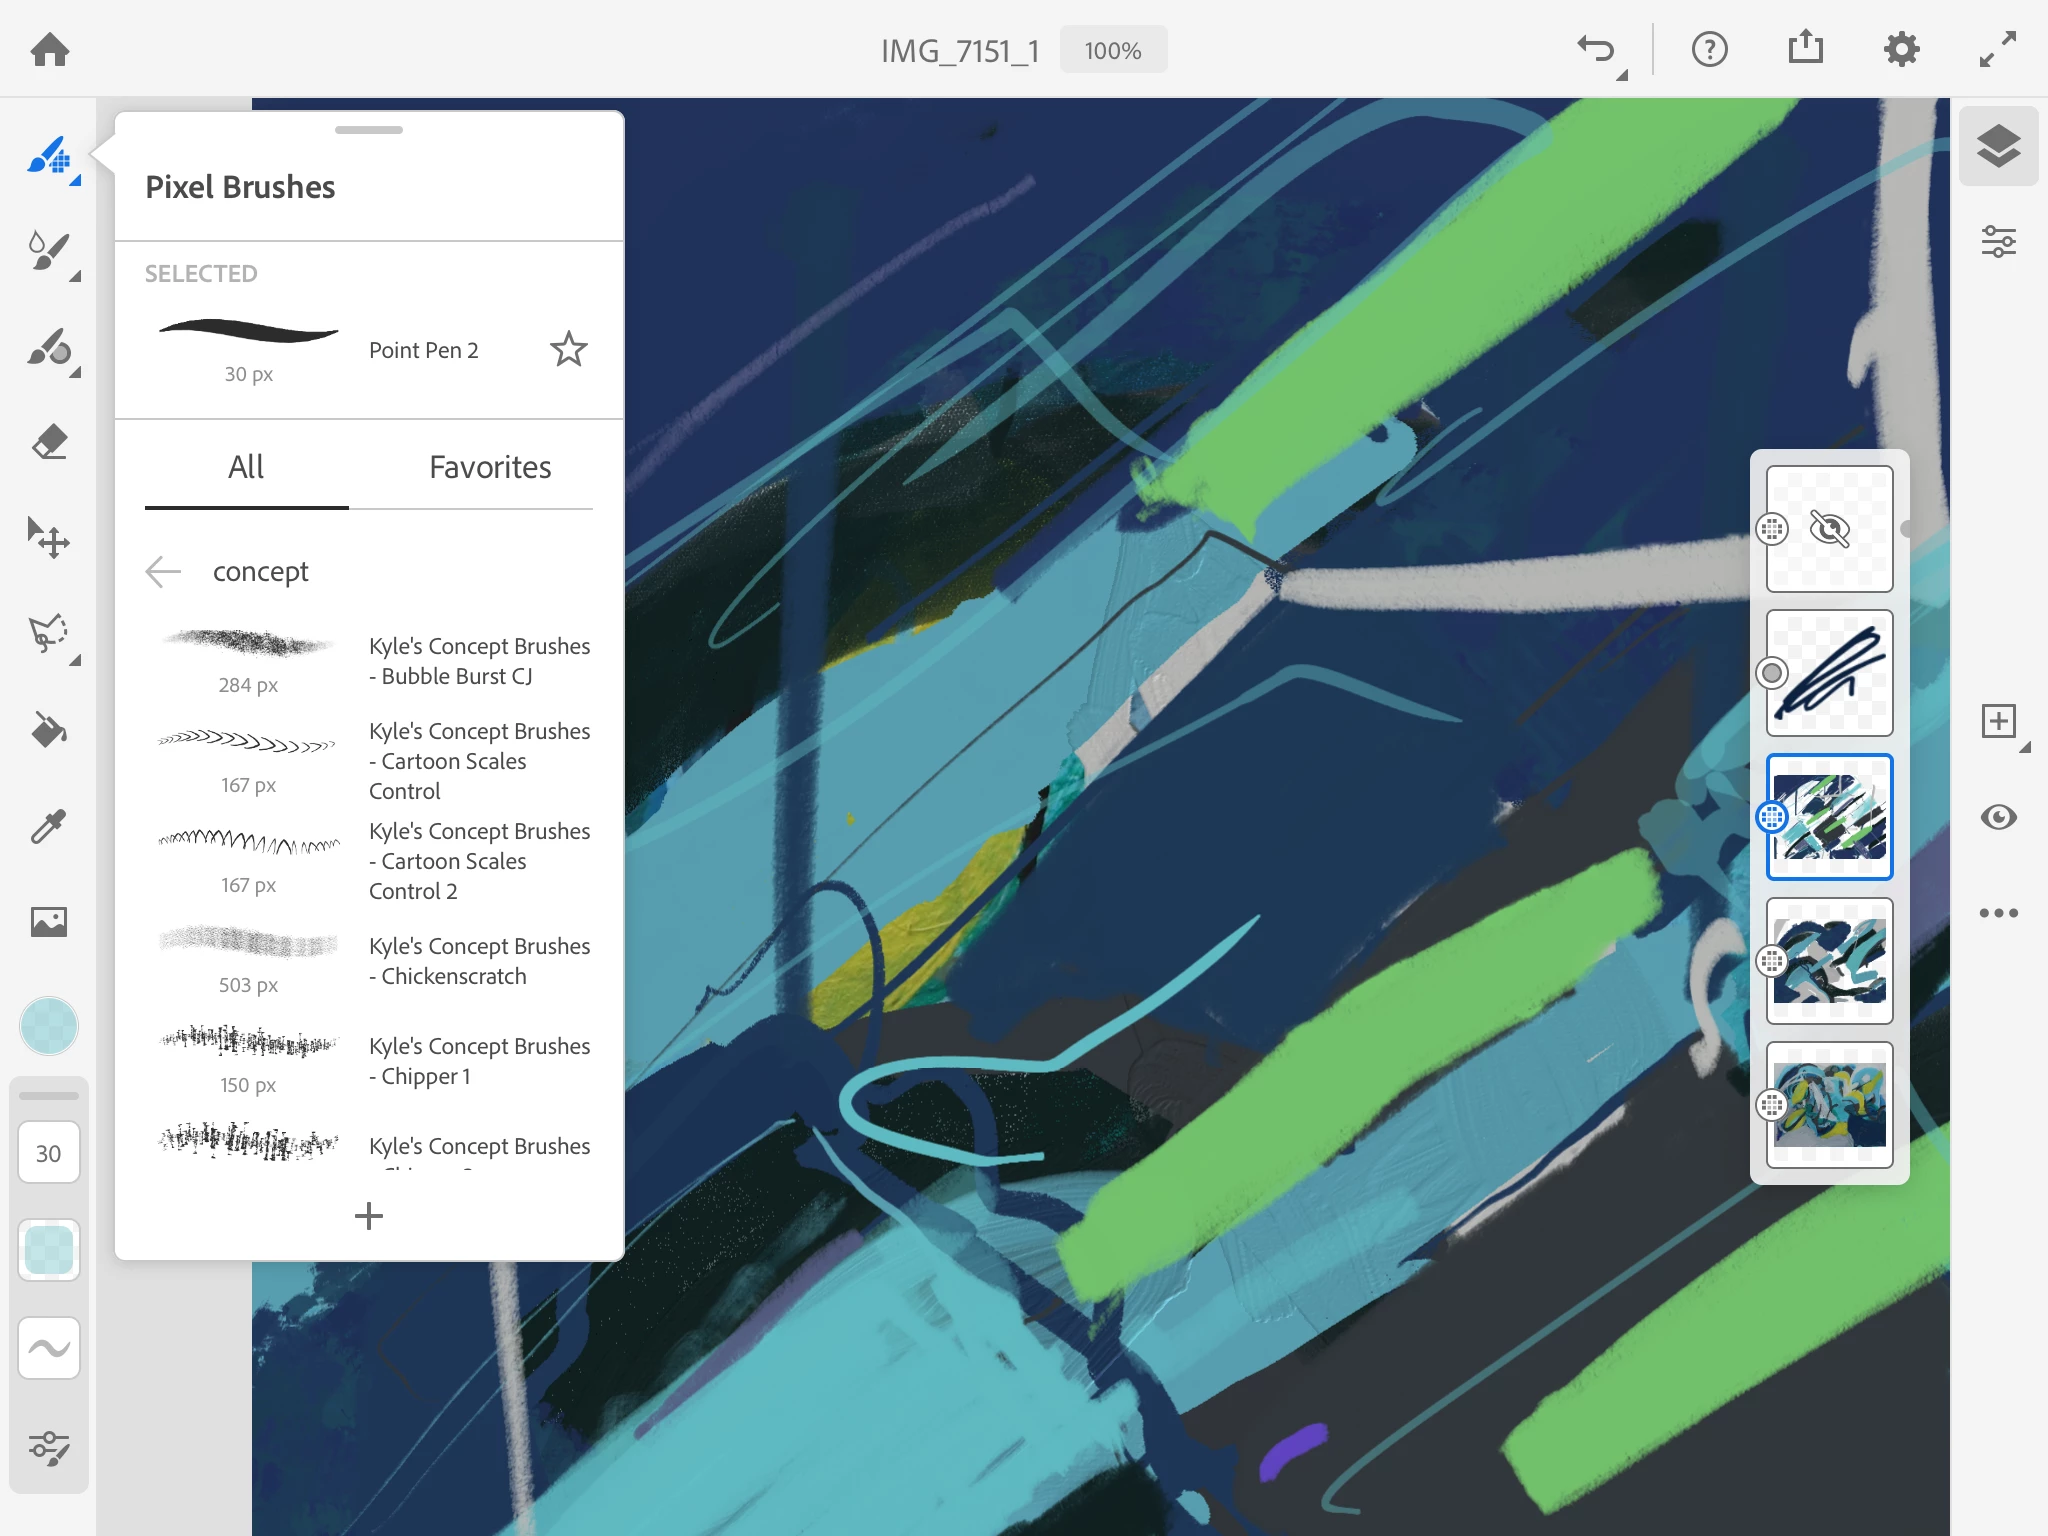This screenshot has height=1536, width=2048.
Task: Switch to the All brushes tab
Action: click(246, 467)
